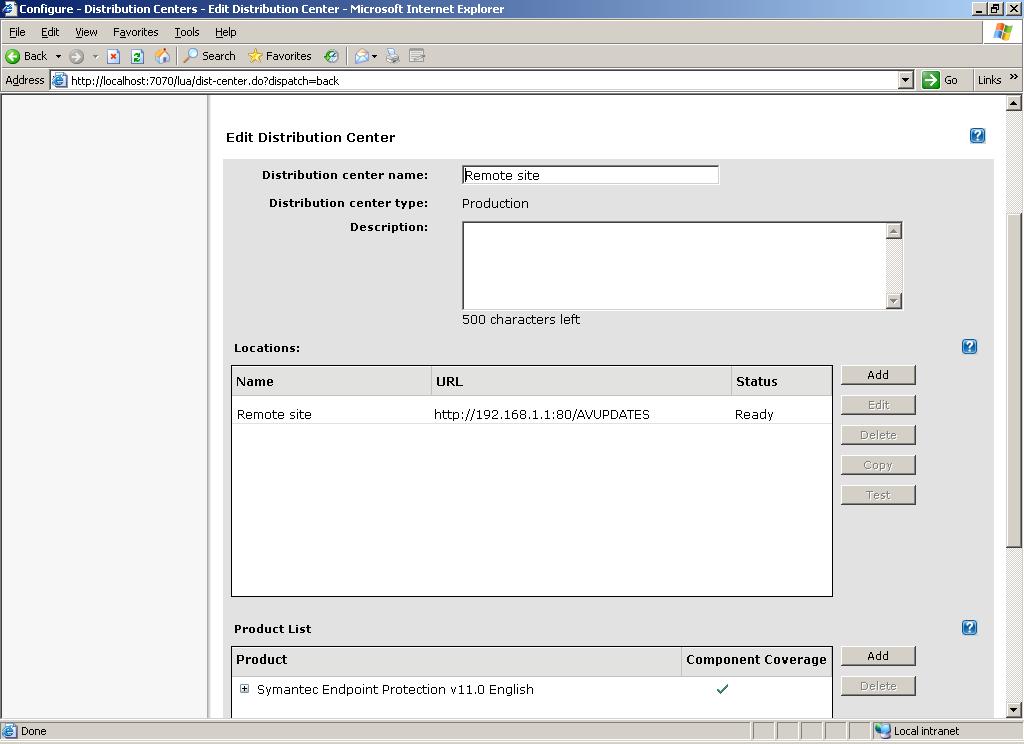Expand Symantec Endpoint Protection v11.0 tree node

point(244,689)
